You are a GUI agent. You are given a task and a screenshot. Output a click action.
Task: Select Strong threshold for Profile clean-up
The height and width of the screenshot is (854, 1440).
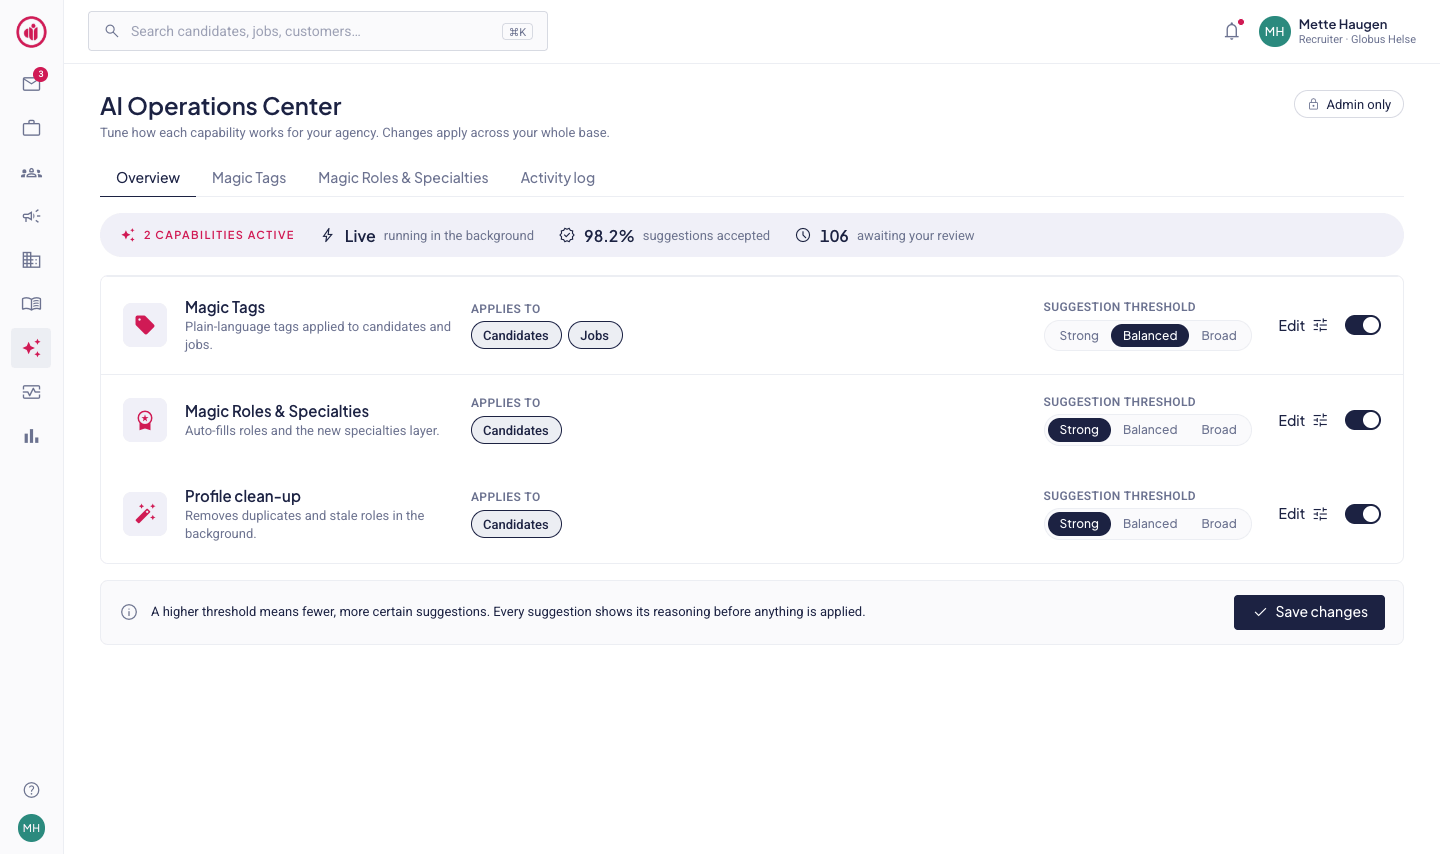coord(1079,524)
